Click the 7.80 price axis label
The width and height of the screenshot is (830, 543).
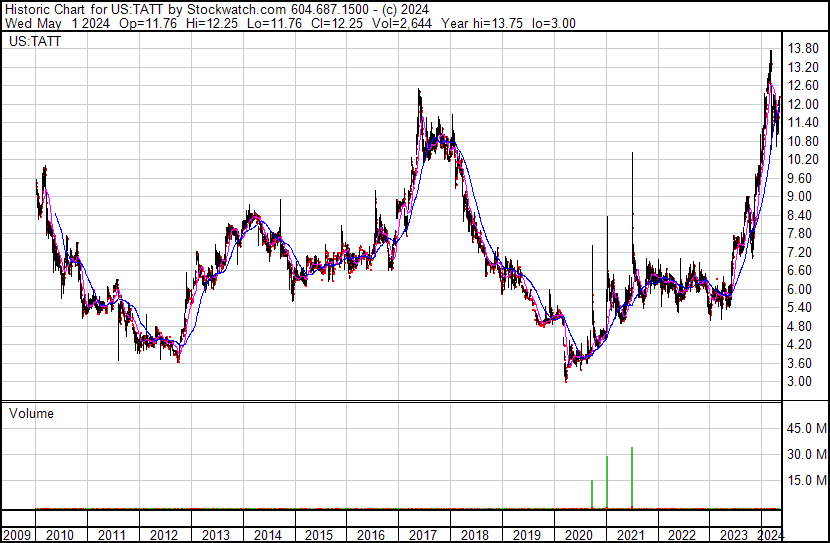(800, 233)
